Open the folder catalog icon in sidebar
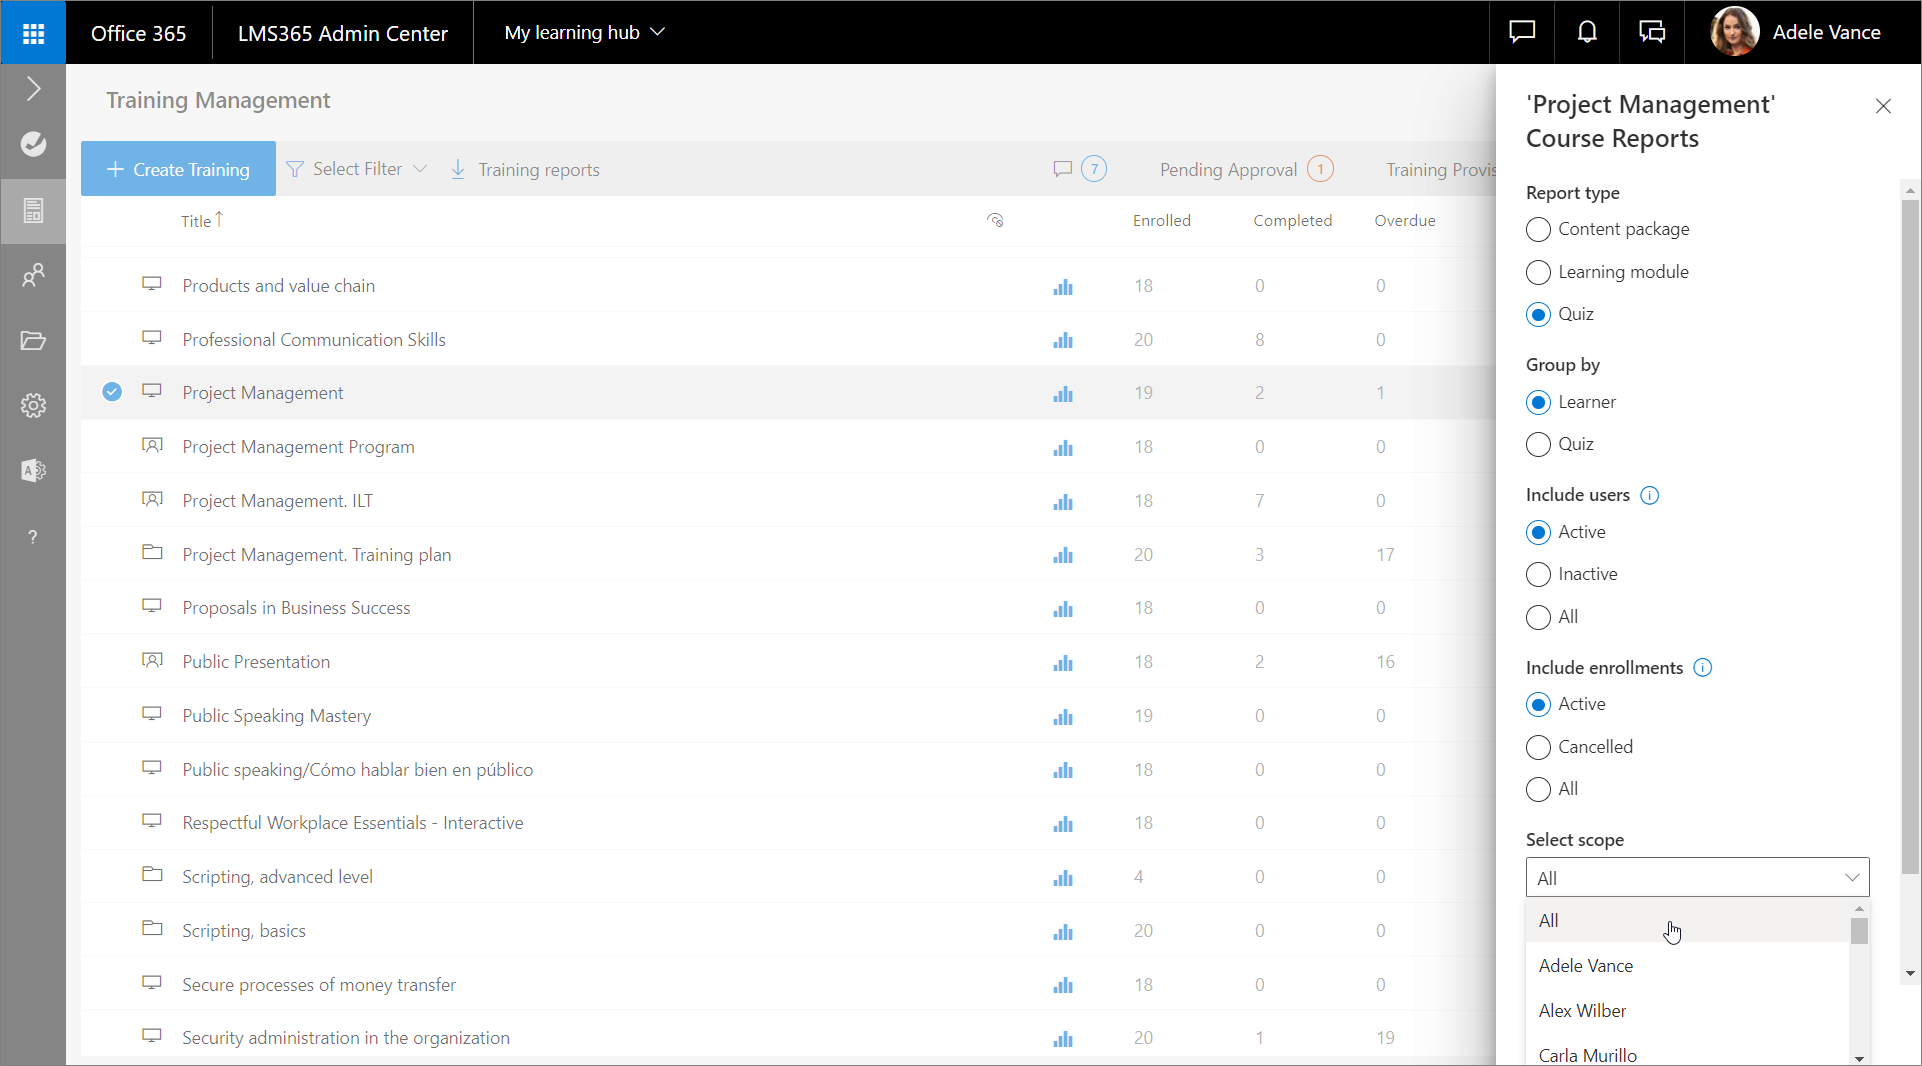Image resolution: width=1922 pixels, height=1066 pixels. coord(33,340)
